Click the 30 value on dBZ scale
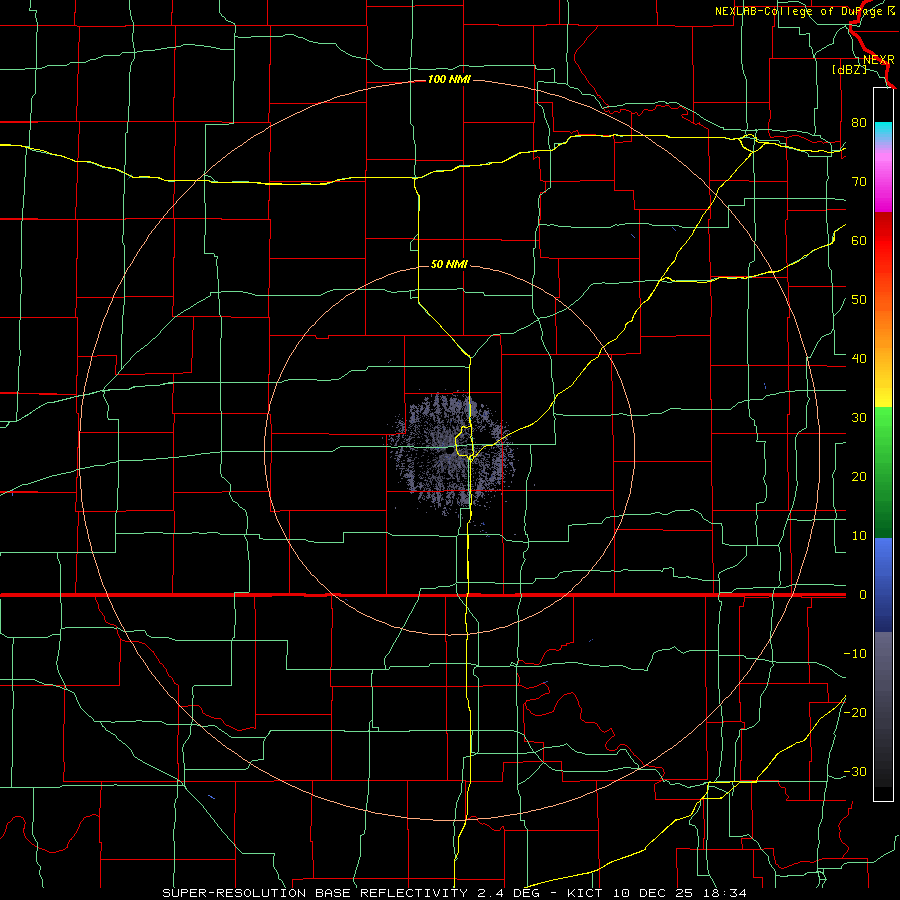 pos(859,418)
